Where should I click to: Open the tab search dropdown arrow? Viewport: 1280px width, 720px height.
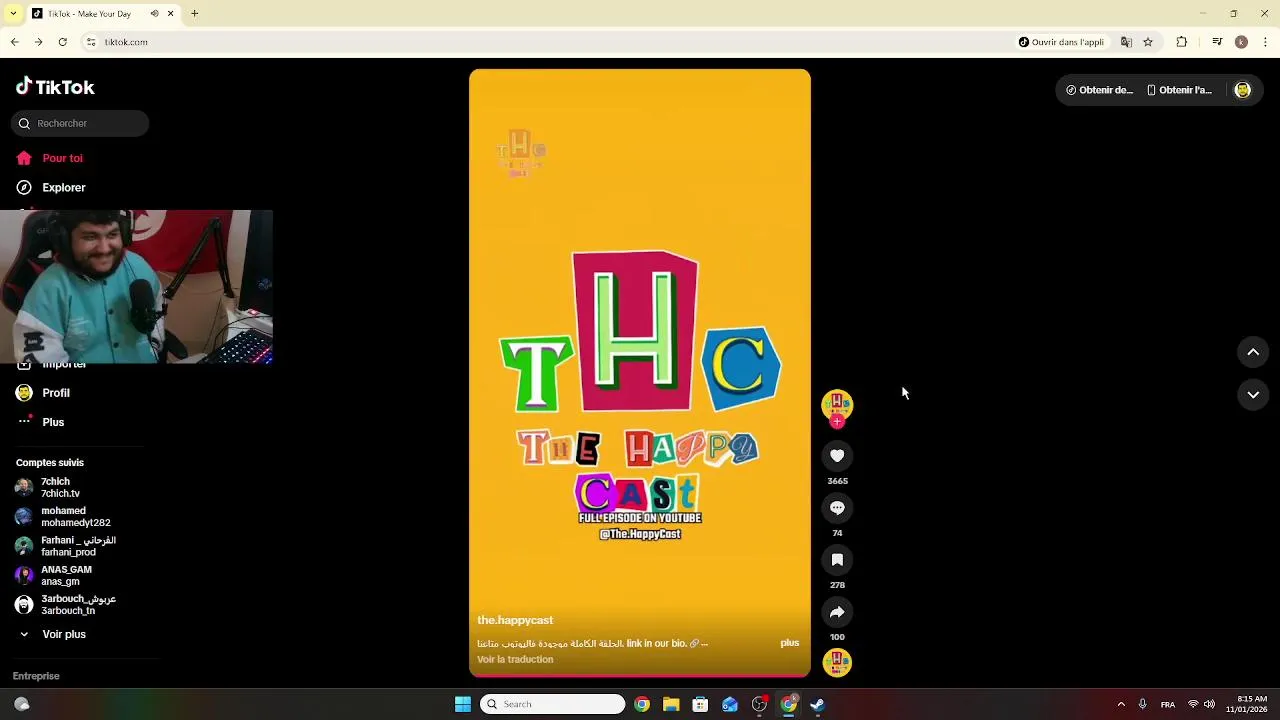point(12,14)
